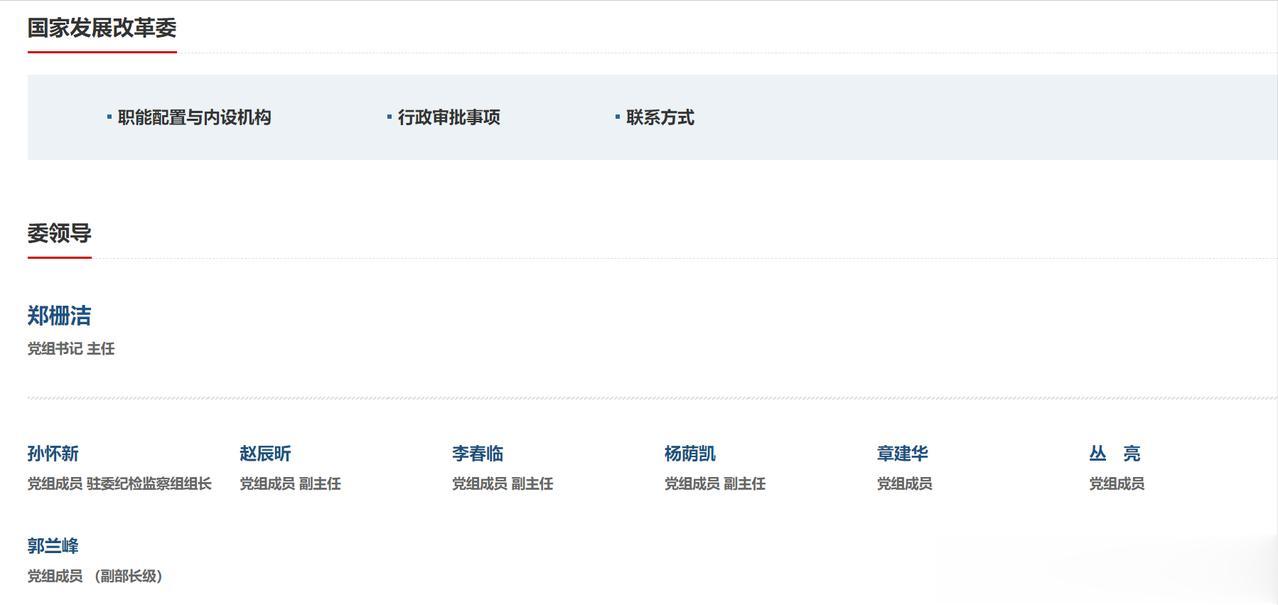The width and height of the screenshot is (1278, 605).
Task: Open leader profile of 孙怀新
Action: pyautogui.click(x=53, y=454)
